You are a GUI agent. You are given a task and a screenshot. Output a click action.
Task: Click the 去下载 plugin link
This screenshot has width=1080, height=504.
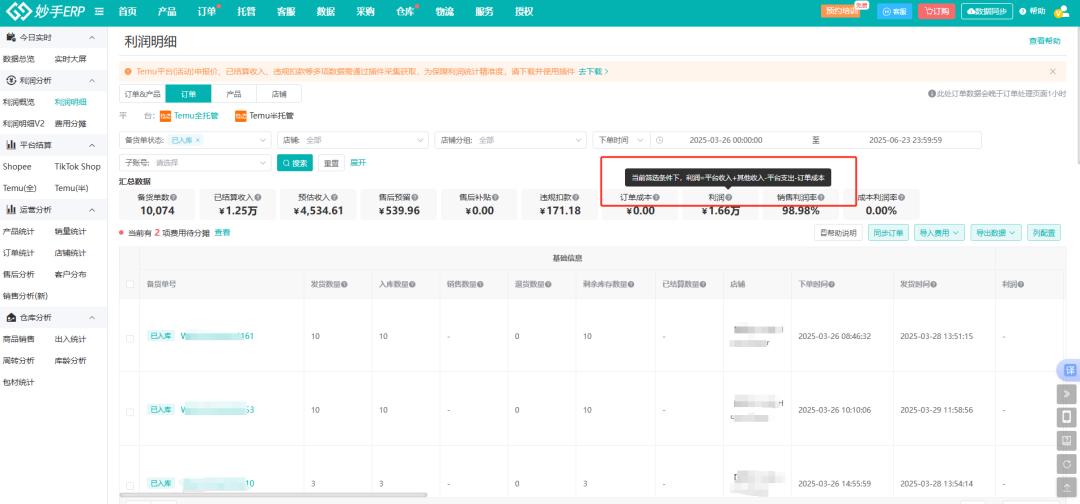click(x=593, y=72)
